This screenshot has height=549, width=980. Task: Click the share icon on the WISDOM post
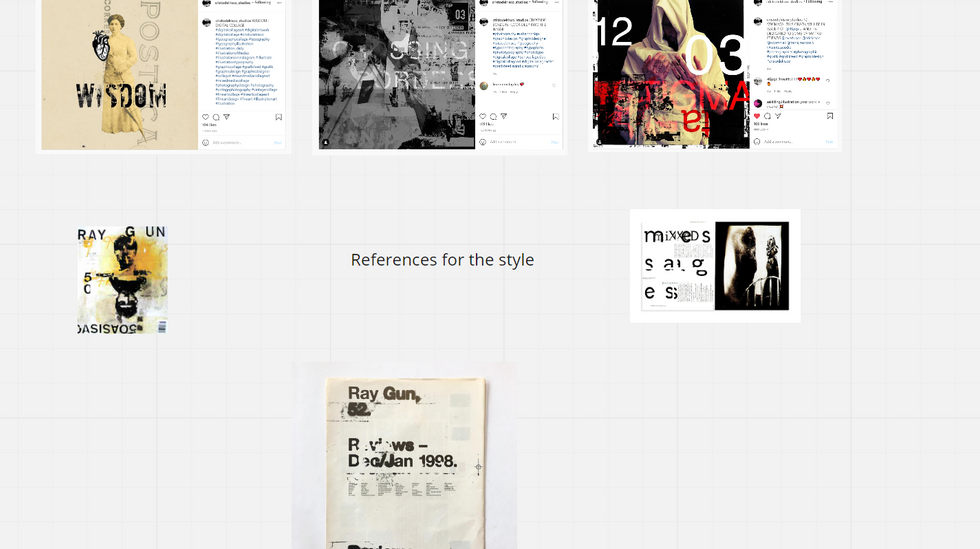227,117
